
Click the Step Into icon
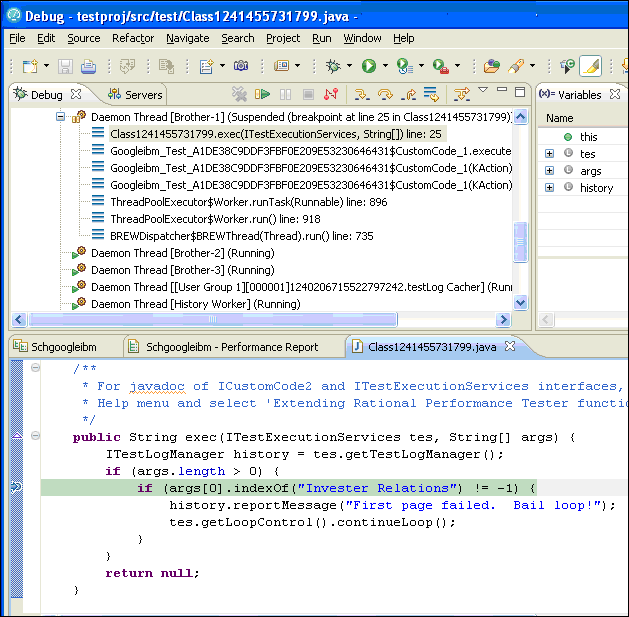[x=361, y=95]
